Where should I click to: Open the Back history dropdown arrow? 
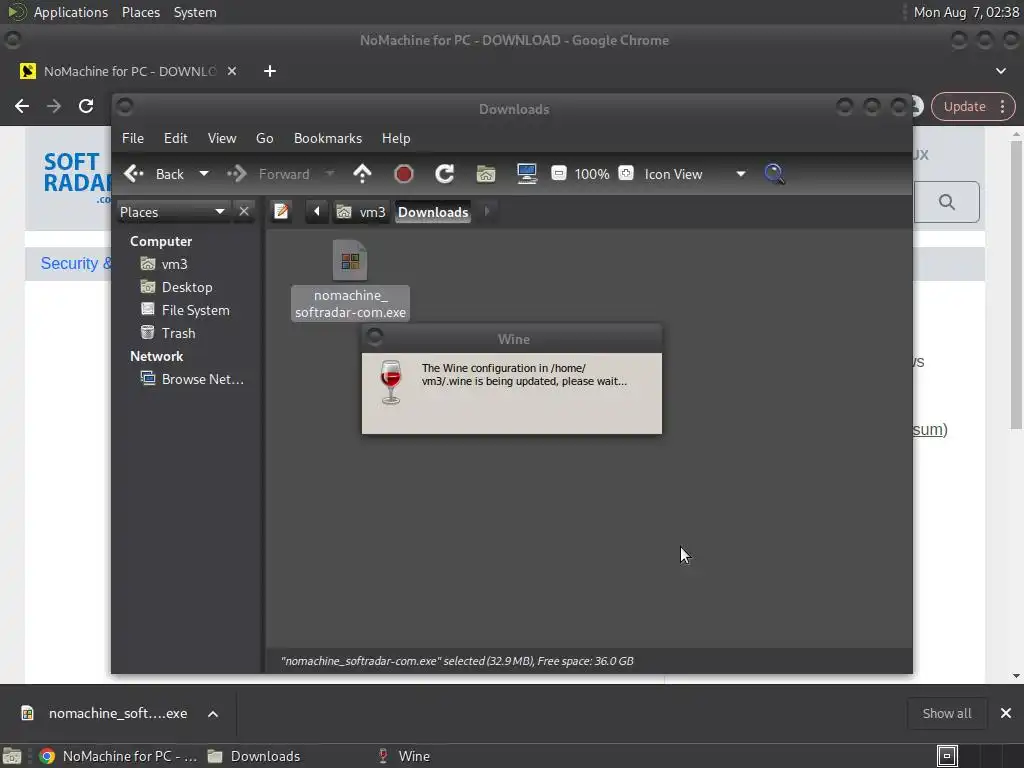204,174
